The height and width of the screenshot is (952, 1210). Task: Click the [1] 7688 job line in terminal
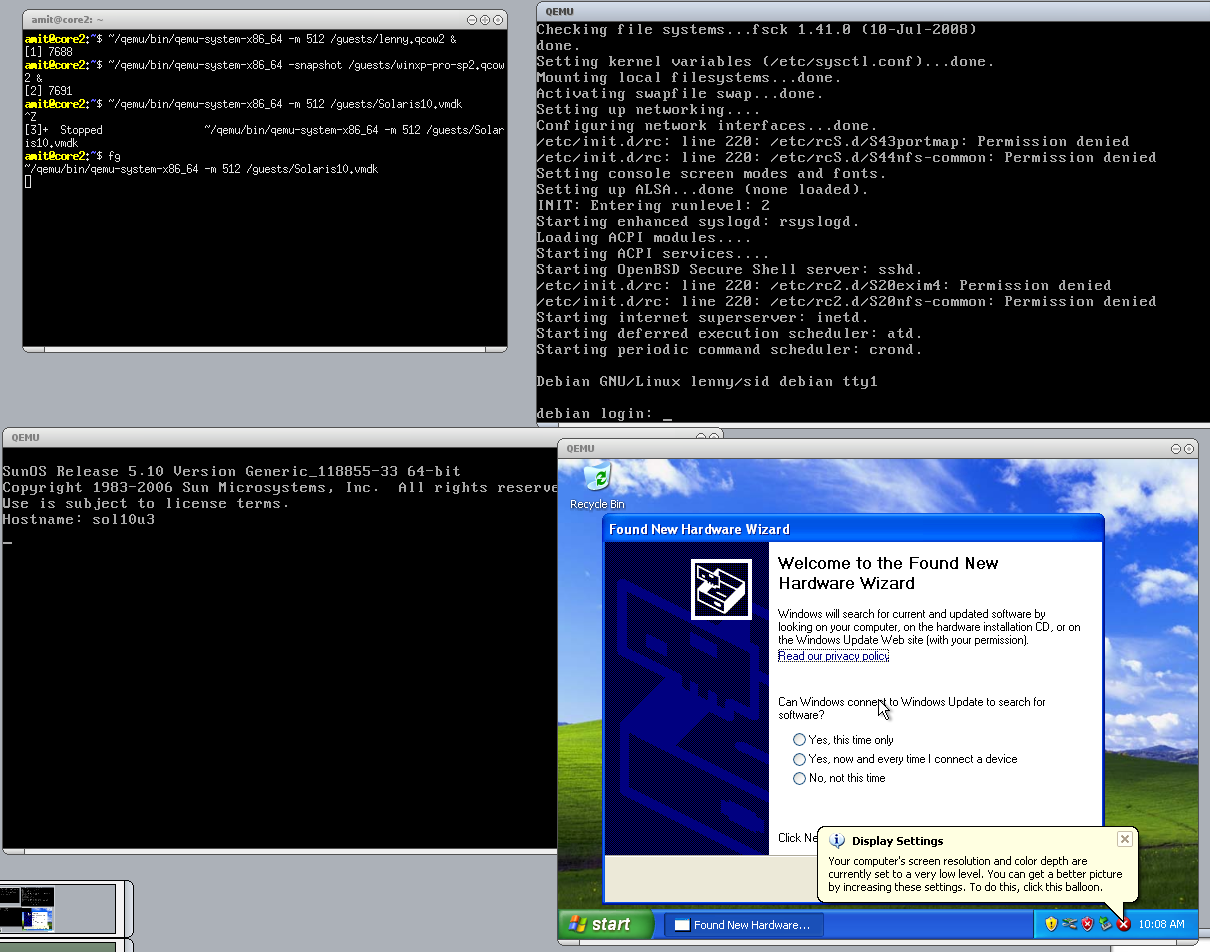click(x=49, y=52)
